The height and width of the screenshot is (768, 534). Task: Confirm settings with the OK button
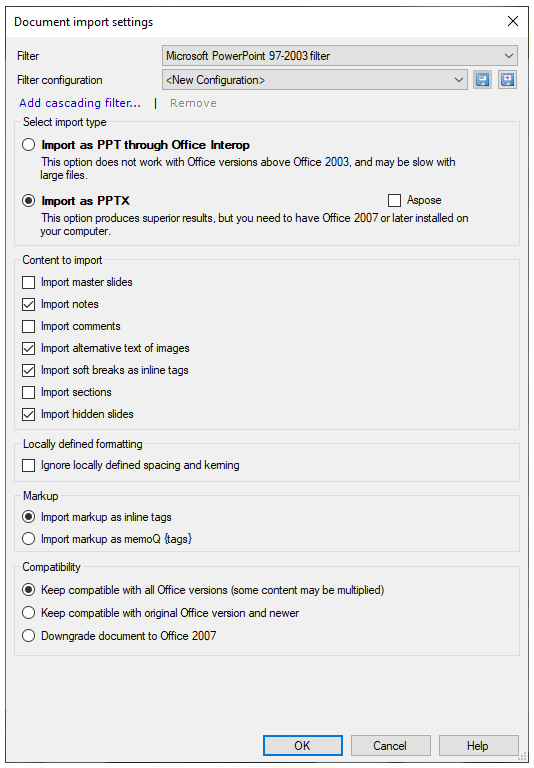[303, 745]
